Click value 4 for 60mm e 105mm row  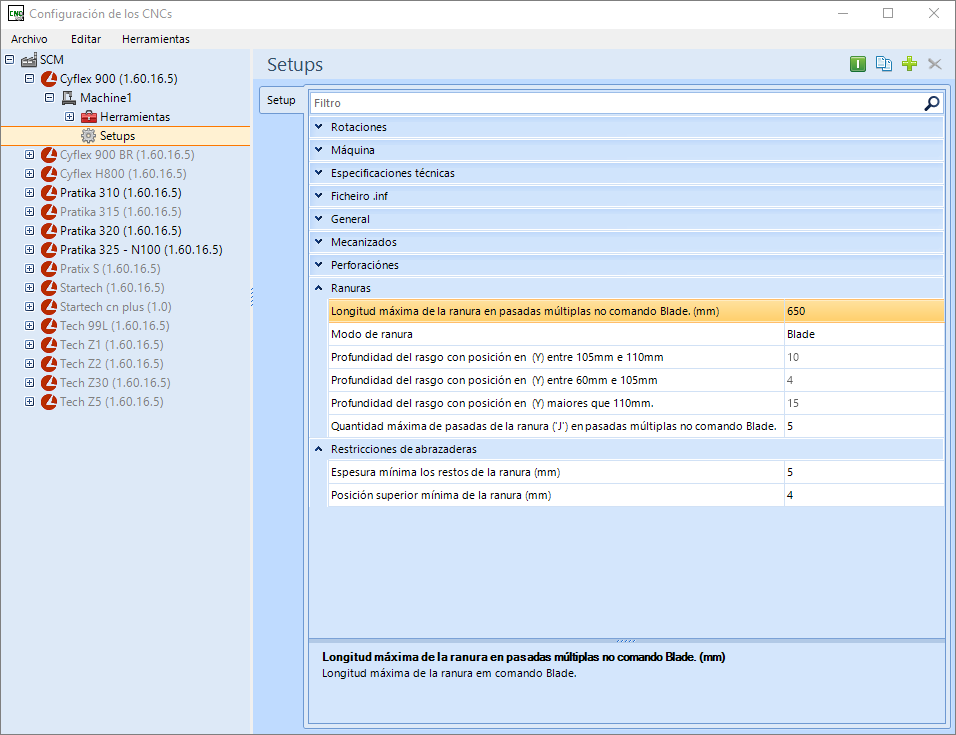point(864,380)
